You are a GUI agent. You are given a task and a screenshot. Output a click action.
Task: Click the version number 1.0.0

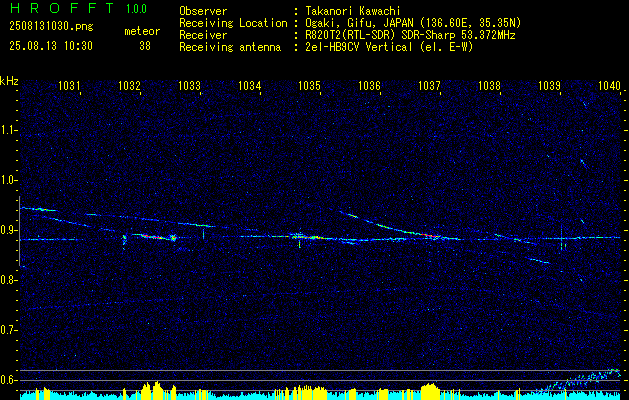136,9
